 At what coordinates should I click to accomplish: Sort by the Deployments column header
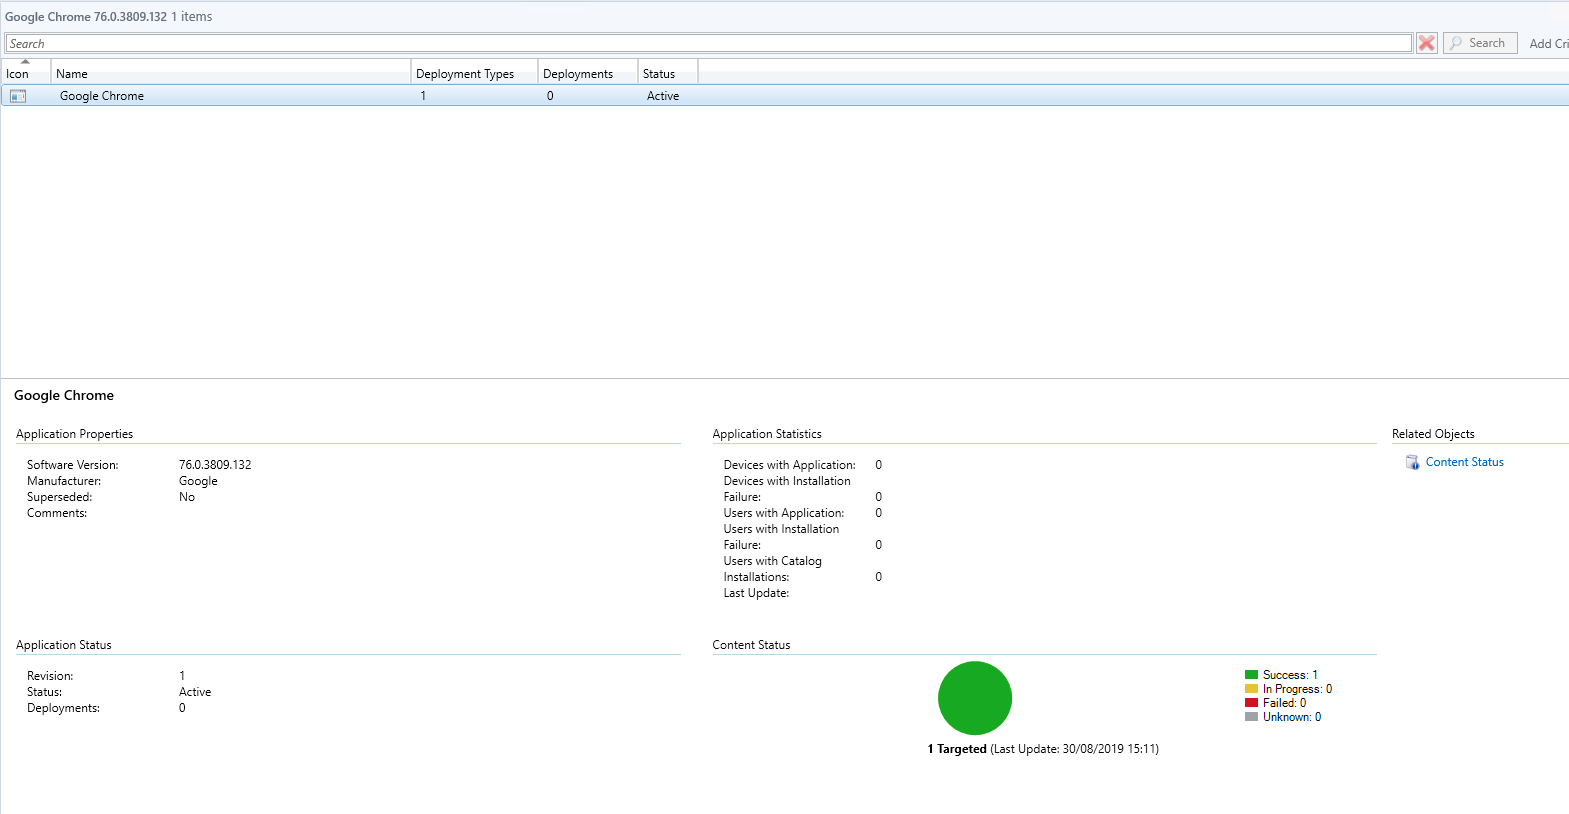588,73
